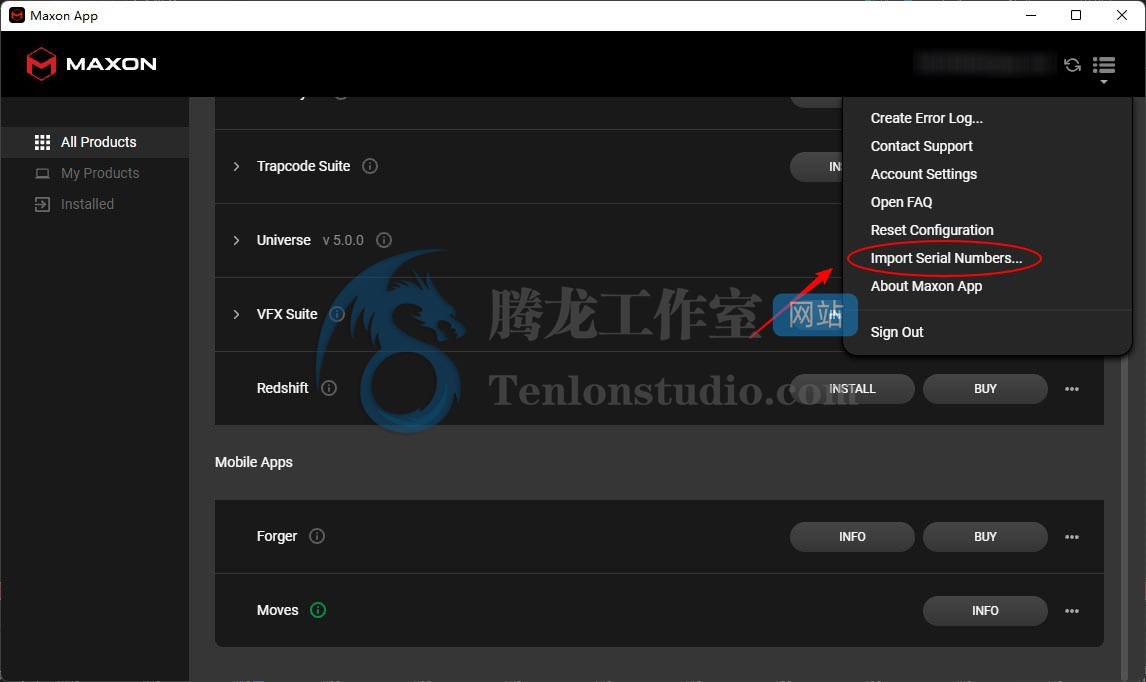Open Moves more options ellipsis
The image size is (1146, 682).
[1071, 610]
